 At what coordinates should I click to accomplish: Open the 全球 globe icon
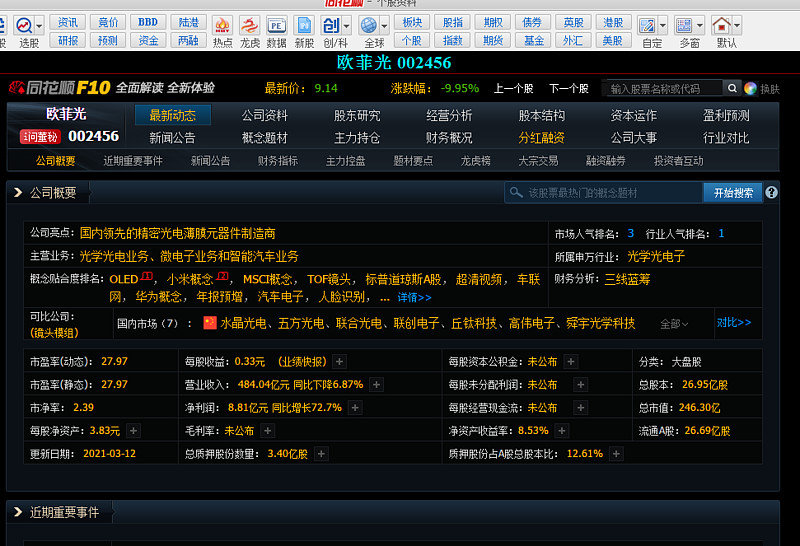[368, 25]
